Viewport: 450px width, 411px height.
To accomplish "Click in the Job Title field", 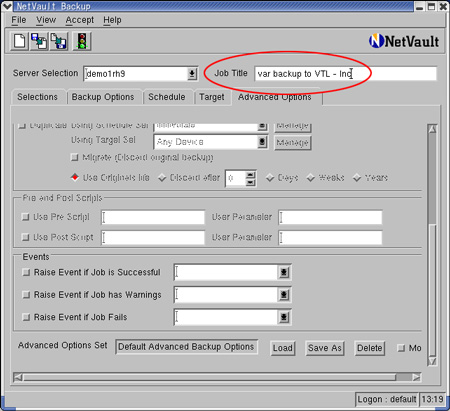I will [345, 74].
